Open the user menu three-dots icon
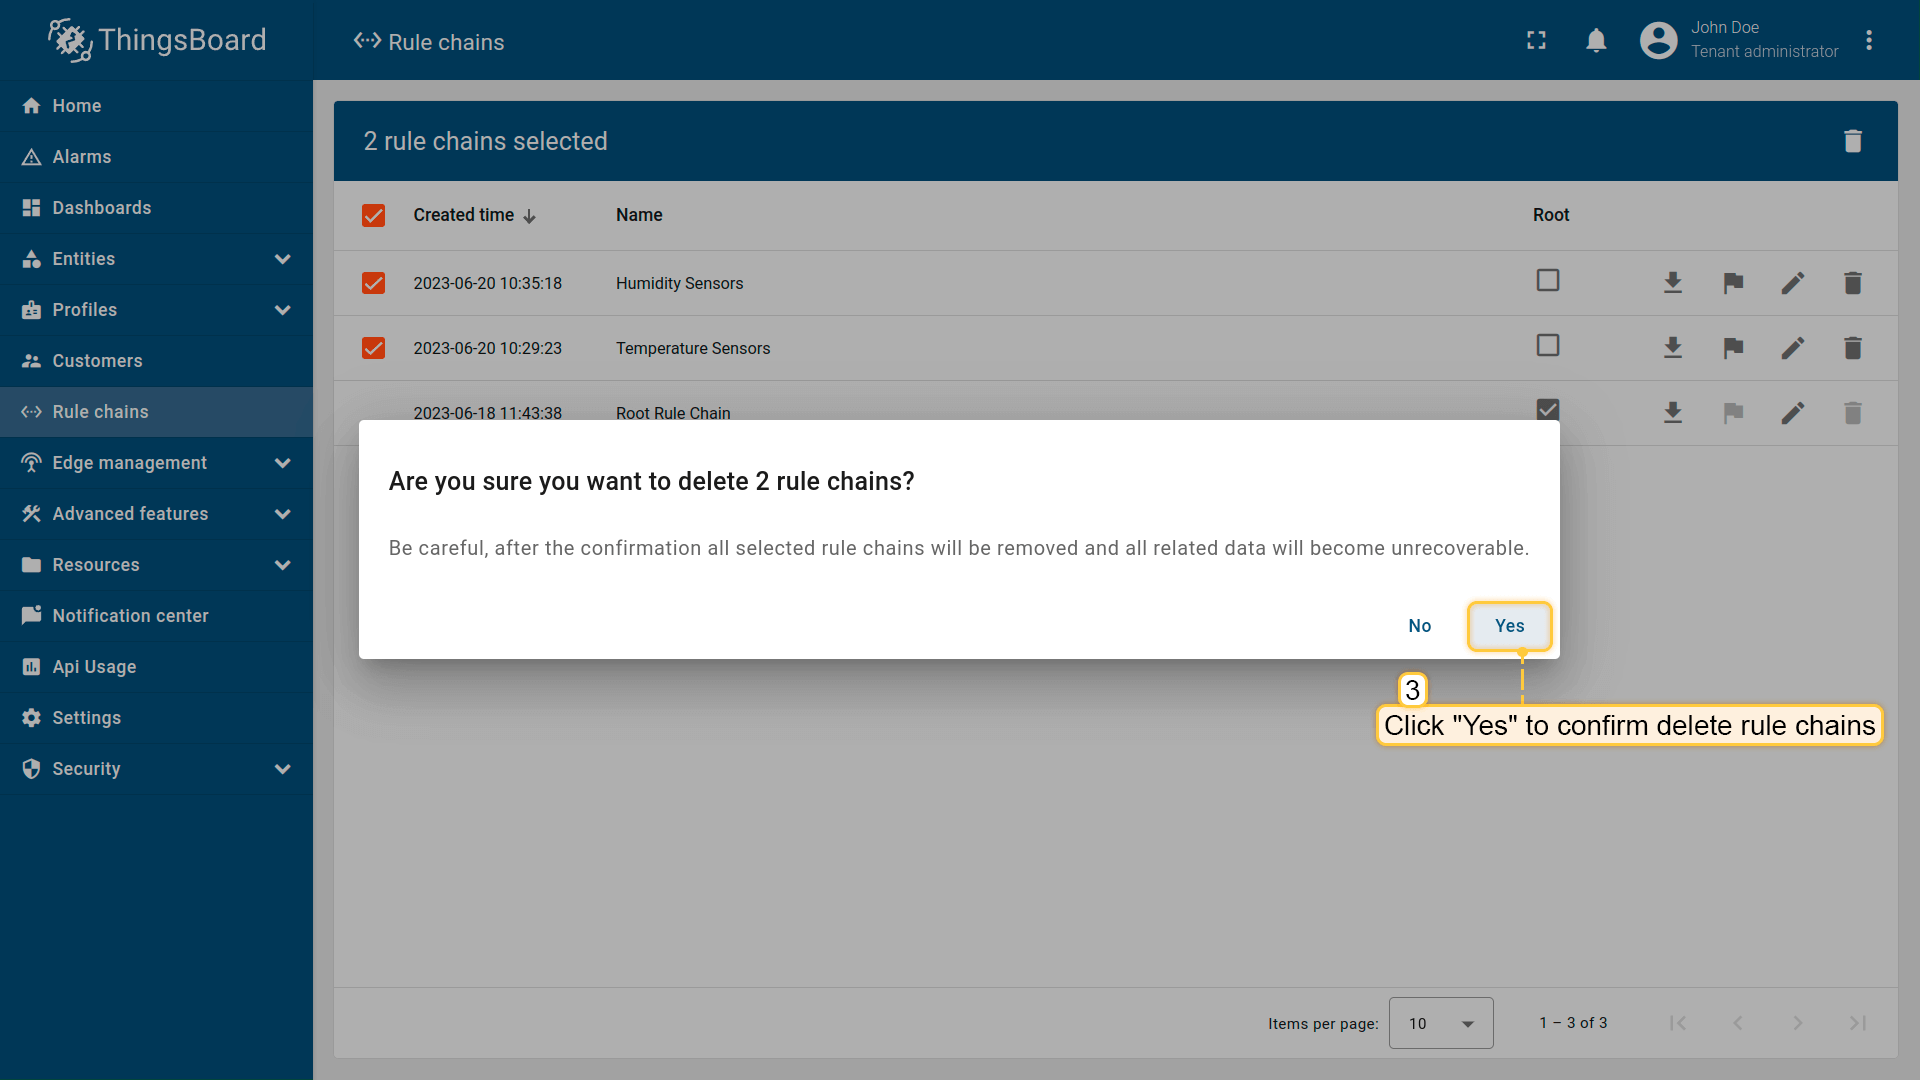Screen dimensions: 1920x1080 coord(1868,41)
